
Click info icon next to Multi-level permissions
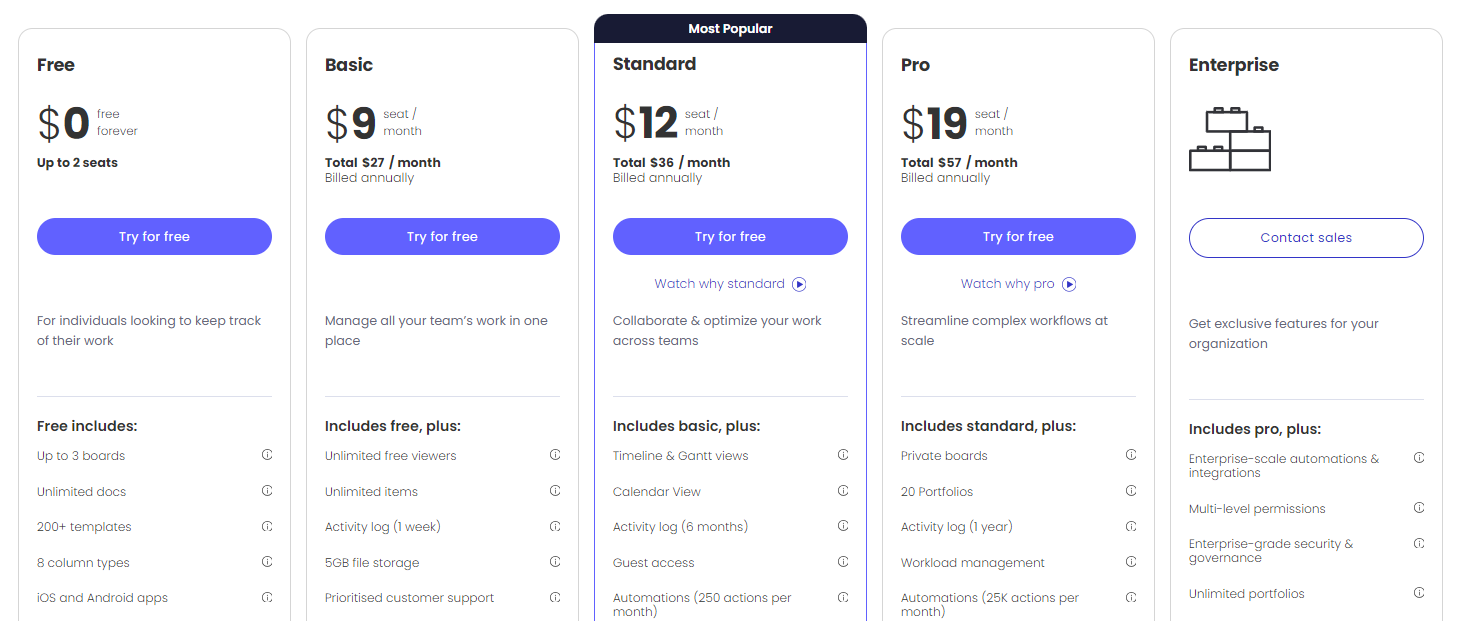pos(1419,508)
